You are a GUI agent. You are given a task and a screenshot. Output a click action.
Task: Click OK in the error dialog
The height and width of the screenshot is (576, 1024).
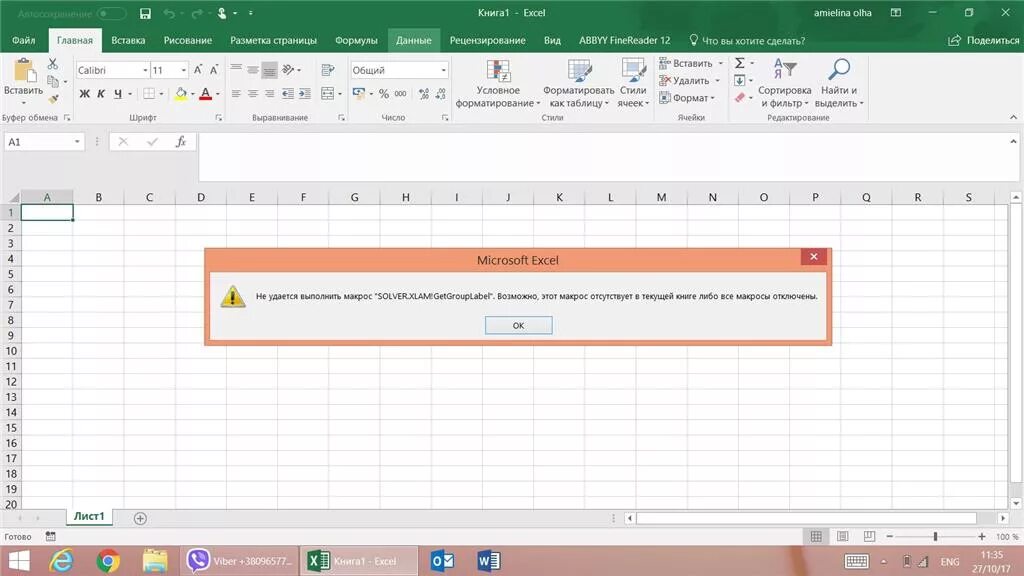coord(519,325)
